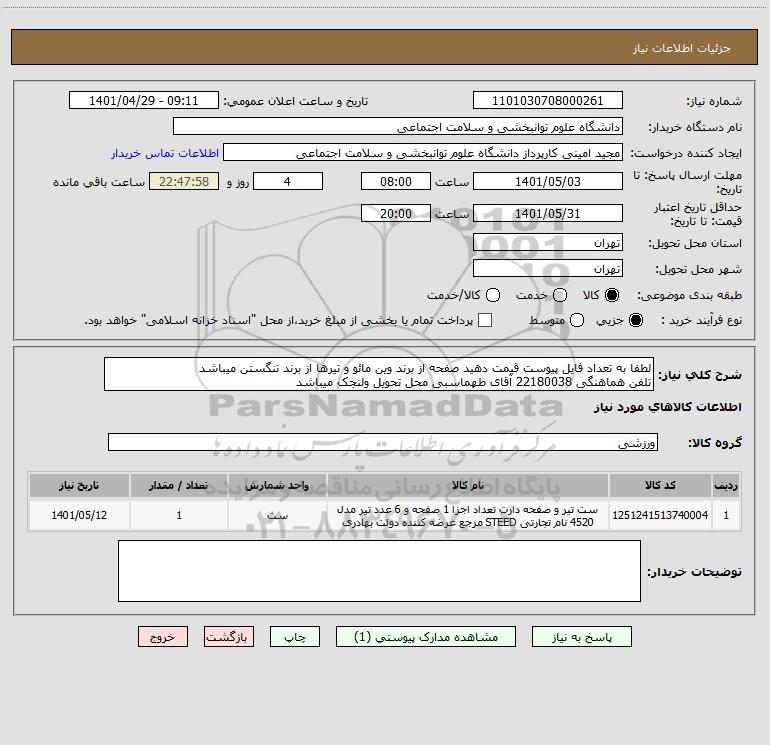This screenshot has width=770, height=745.
Task: Click the announcement date field 1401/04/29 - 09:11
Action: tap(143, 101)
